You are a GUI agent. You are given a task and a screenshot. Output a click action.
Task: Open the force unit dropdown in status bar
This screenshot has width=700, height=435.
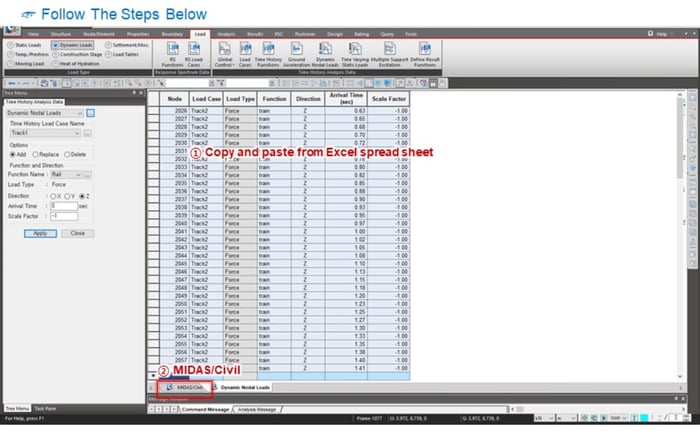point(544,418)
